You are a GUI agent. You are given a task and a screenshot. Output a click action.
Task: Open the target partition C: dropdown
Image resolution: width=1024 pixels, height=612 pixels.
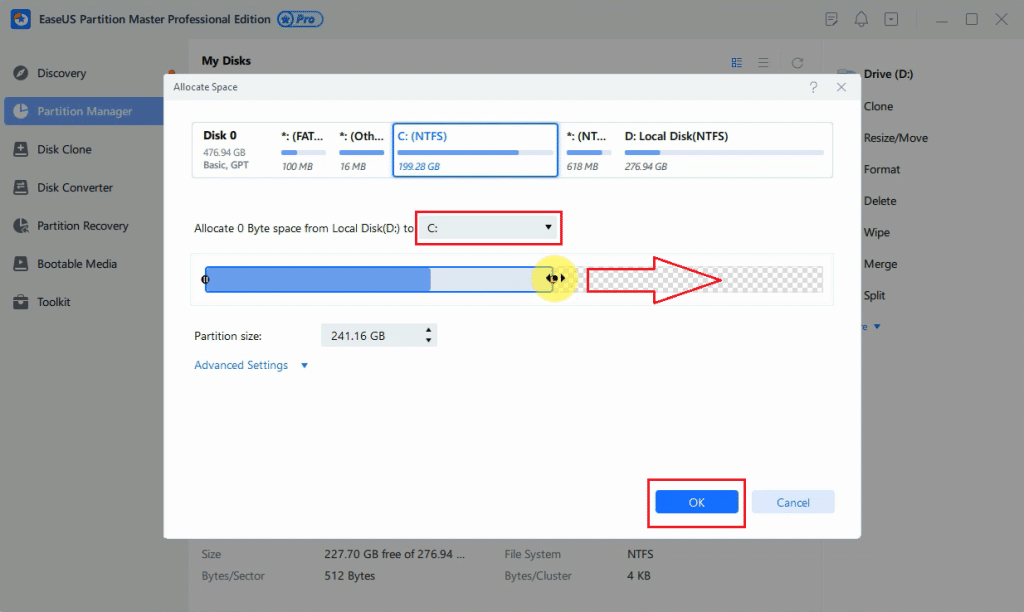coord(488,228)
